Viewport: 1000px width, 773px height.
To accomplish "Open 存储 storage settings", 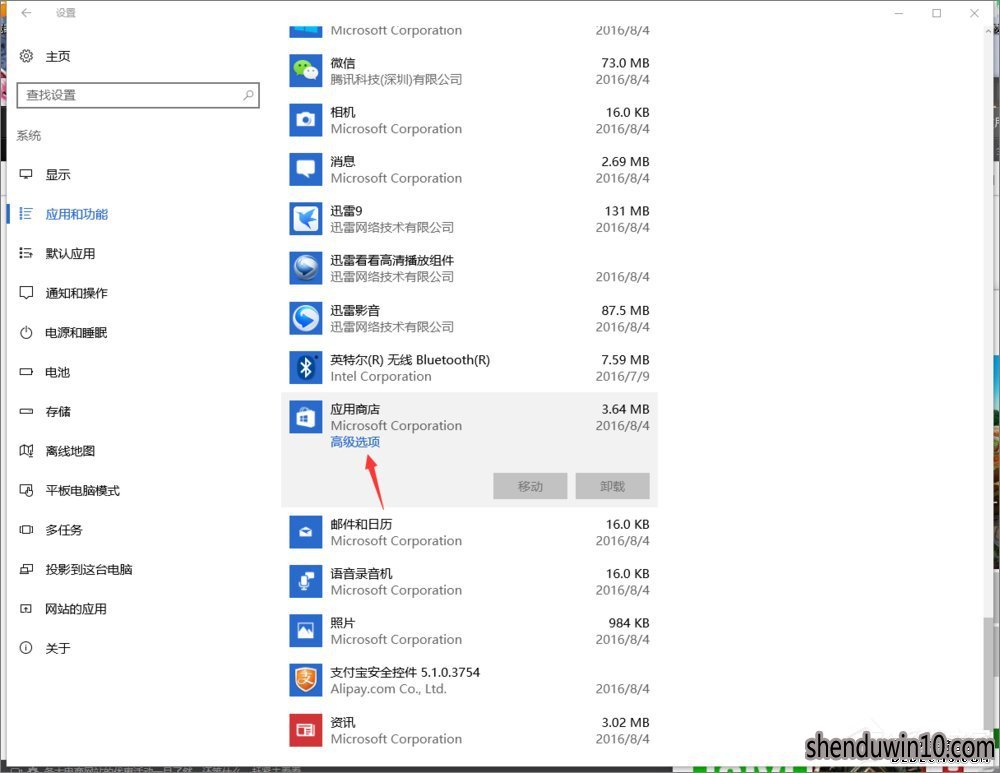I will click(x=58, y=412).
